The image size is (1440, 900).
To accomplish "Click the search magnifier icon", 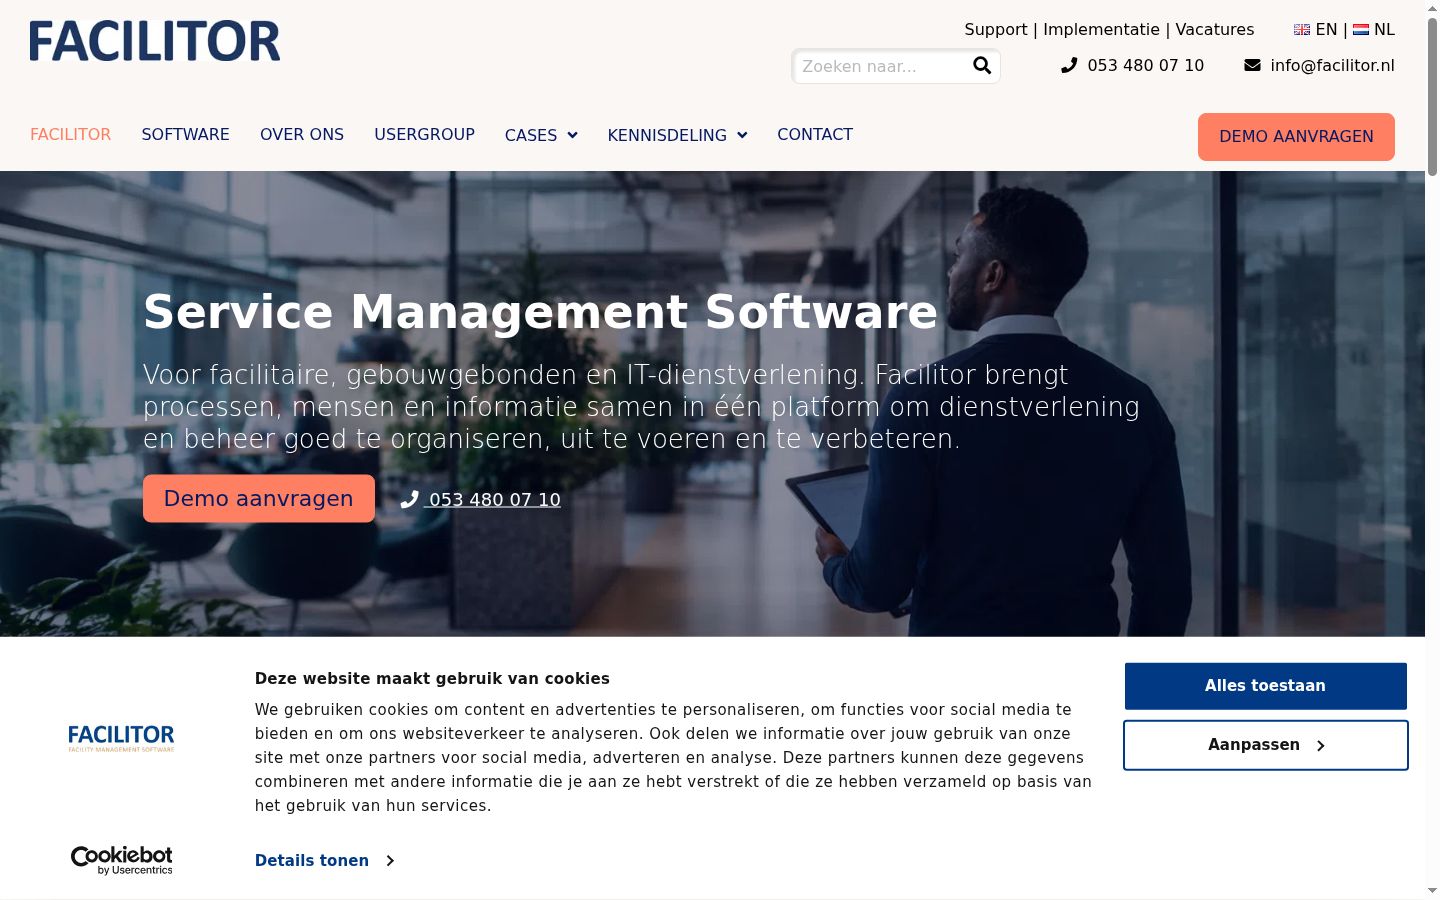I will click(x=982, y=66).
